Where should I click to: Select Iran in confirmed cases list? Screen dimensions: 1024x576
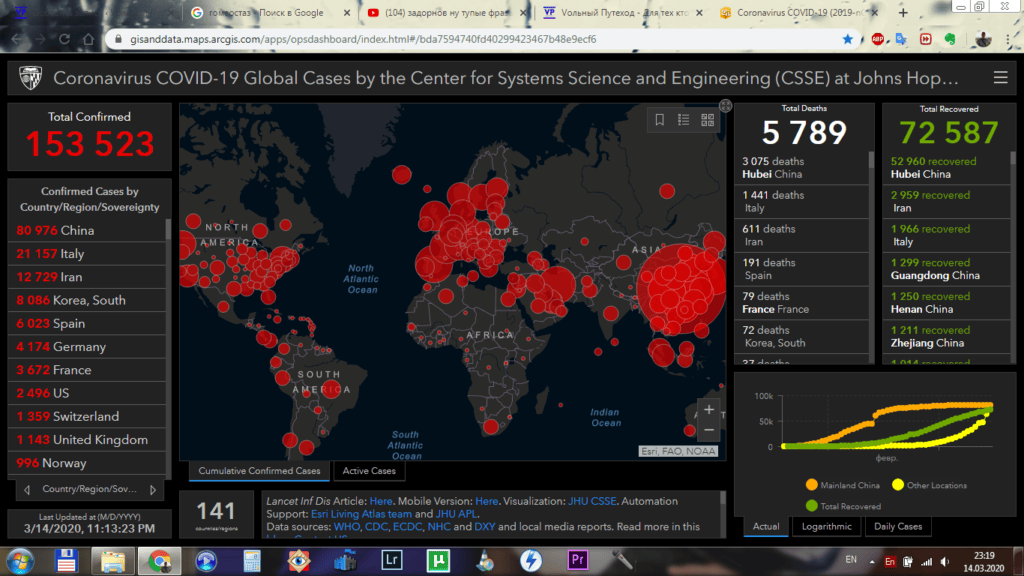tap(88, 277)
